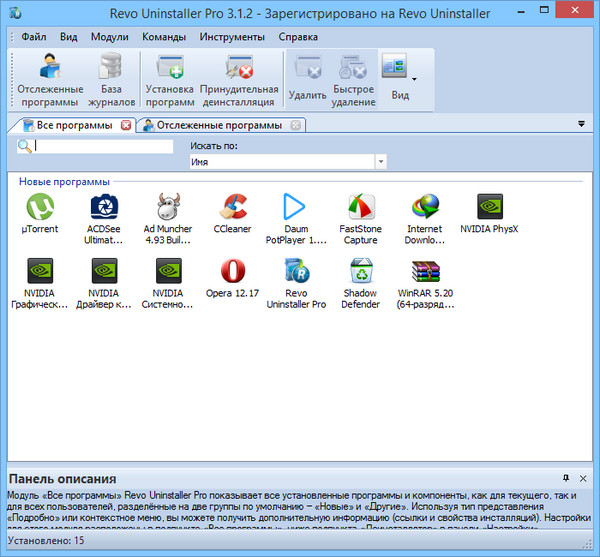Pin the Панель описания panel
Viewport: 600px width, 557px height.
coord(566,478)
